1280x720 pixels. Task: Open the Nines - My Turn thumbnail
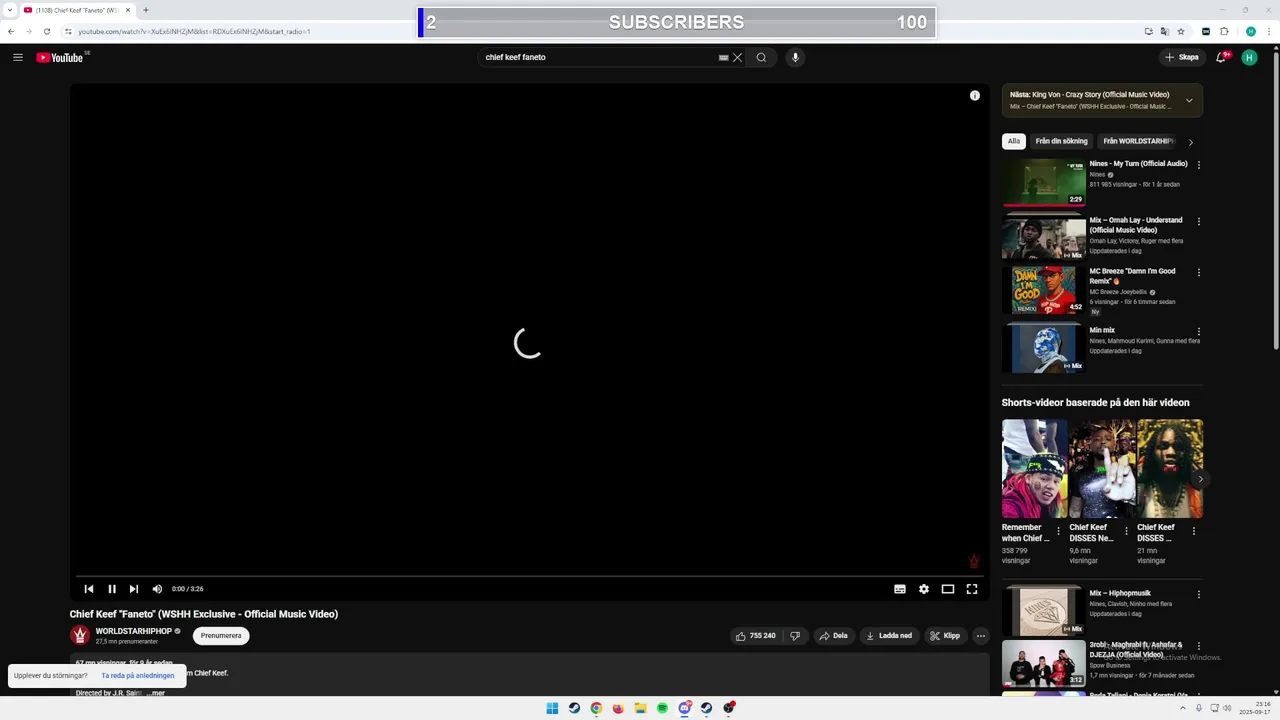pos(1044,182)
